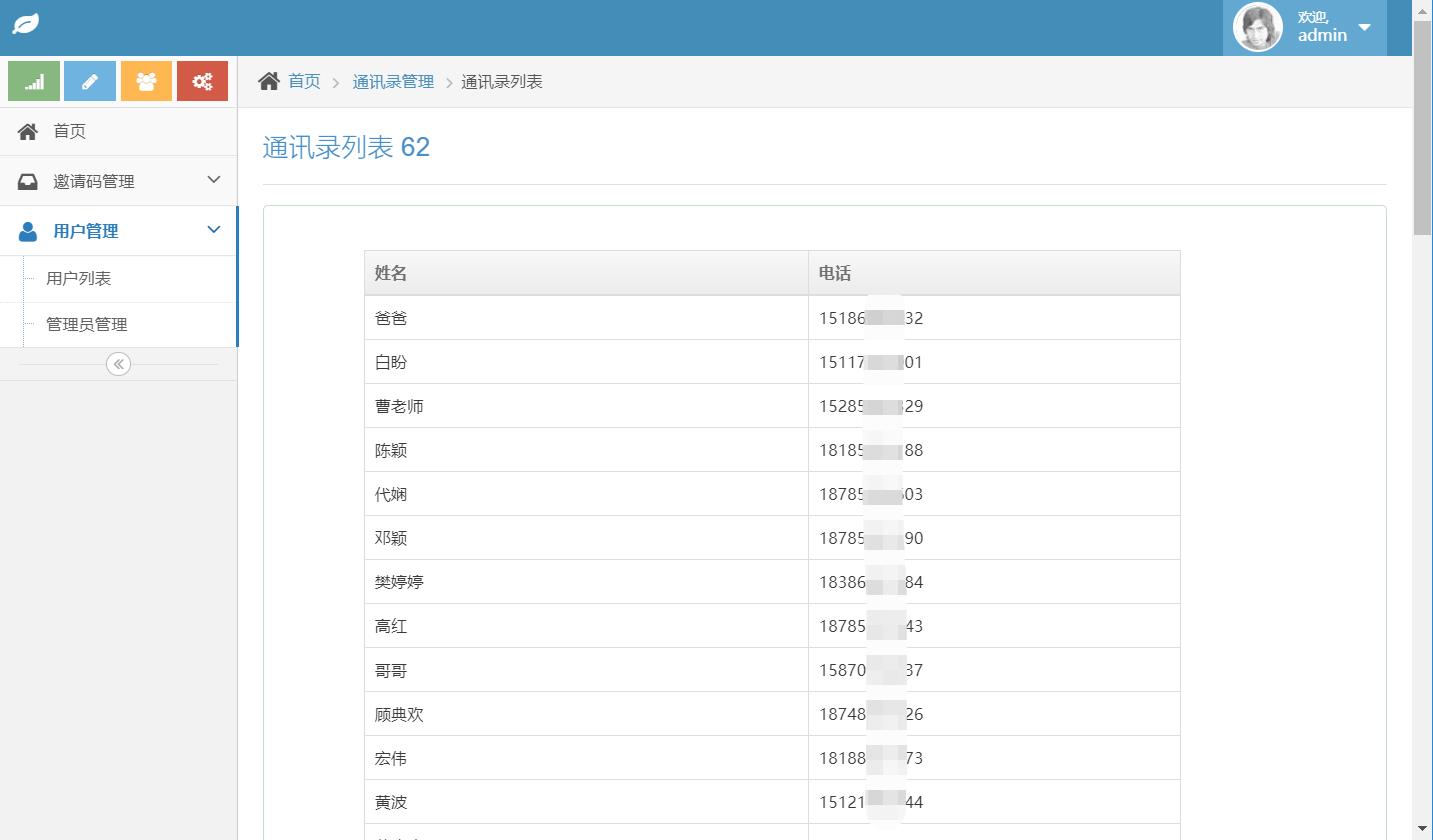The image size is (1433, 840).
Task: Select the cloud icon beside 邀请码管理
Action: click(x=27, y=181)
